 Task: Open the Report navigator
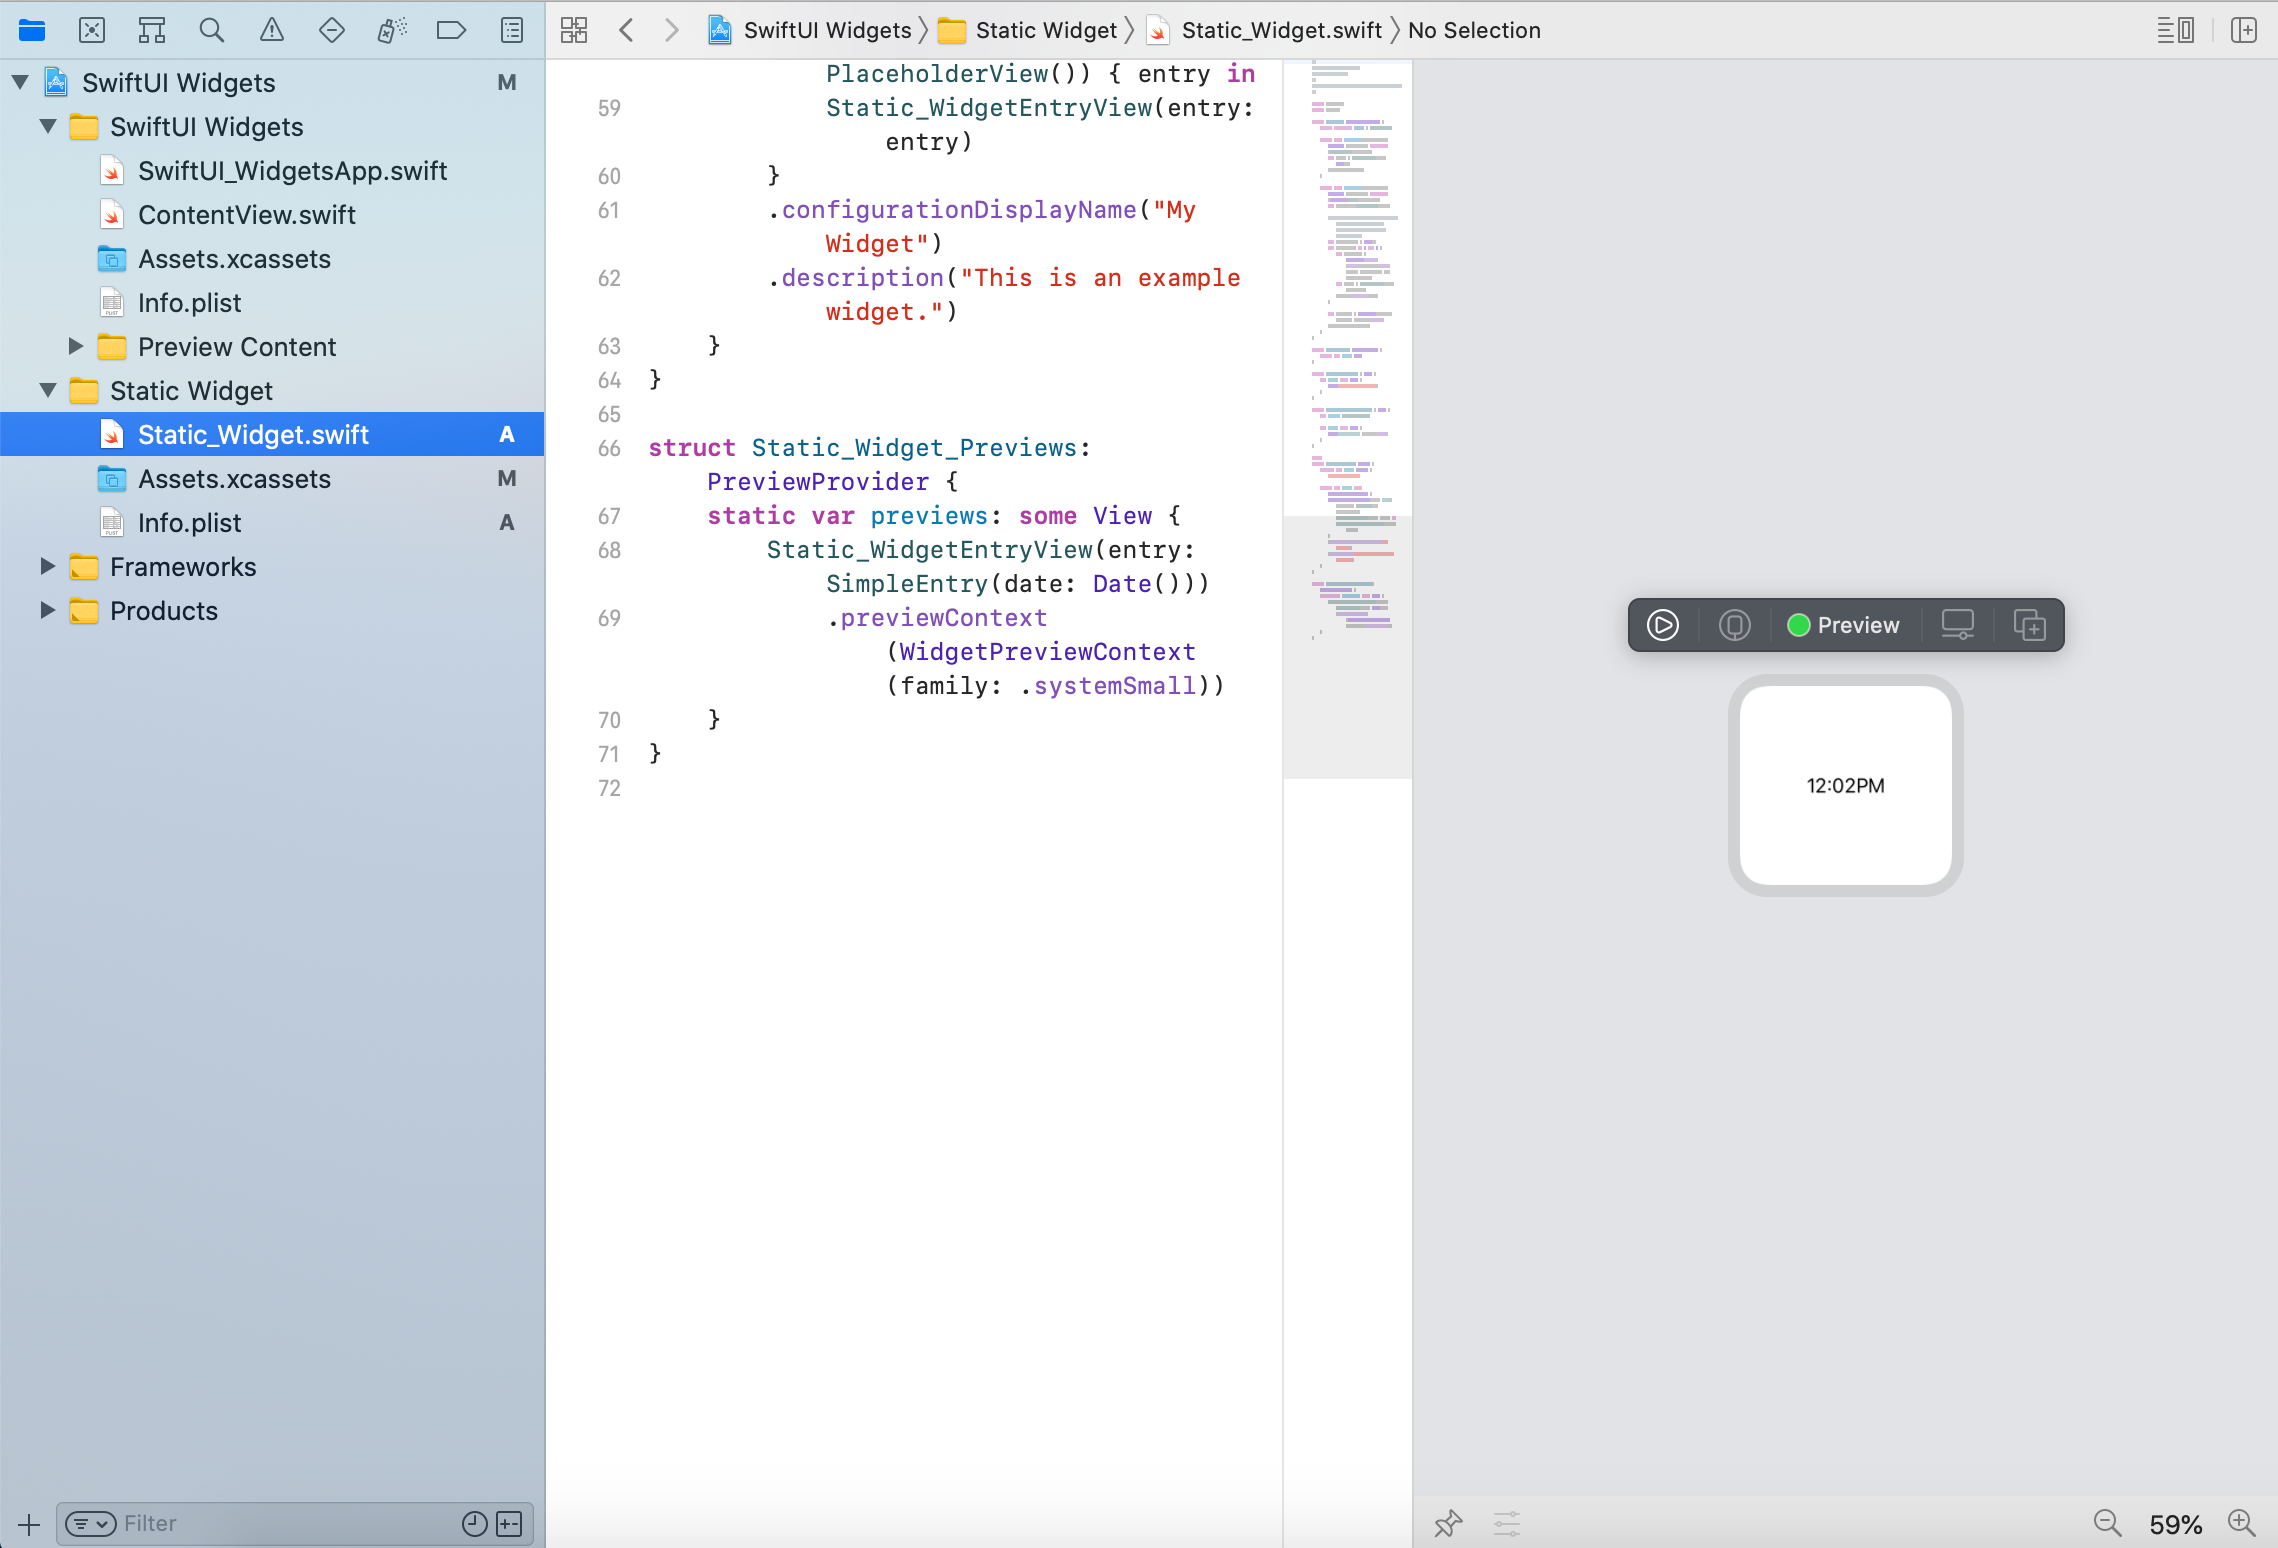click(512, 30)
